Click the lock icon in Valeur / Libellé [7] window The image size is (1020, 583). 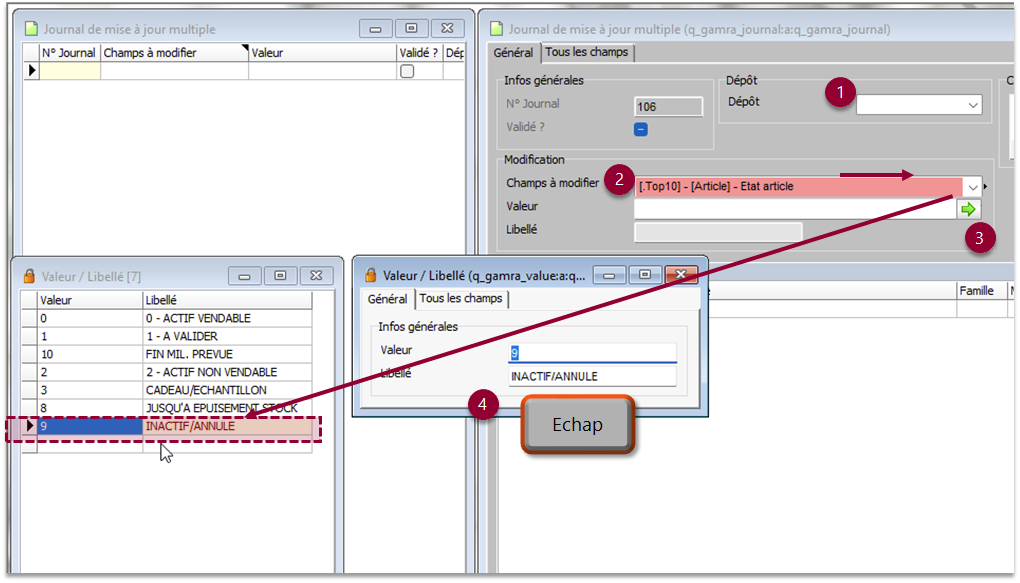30,275
